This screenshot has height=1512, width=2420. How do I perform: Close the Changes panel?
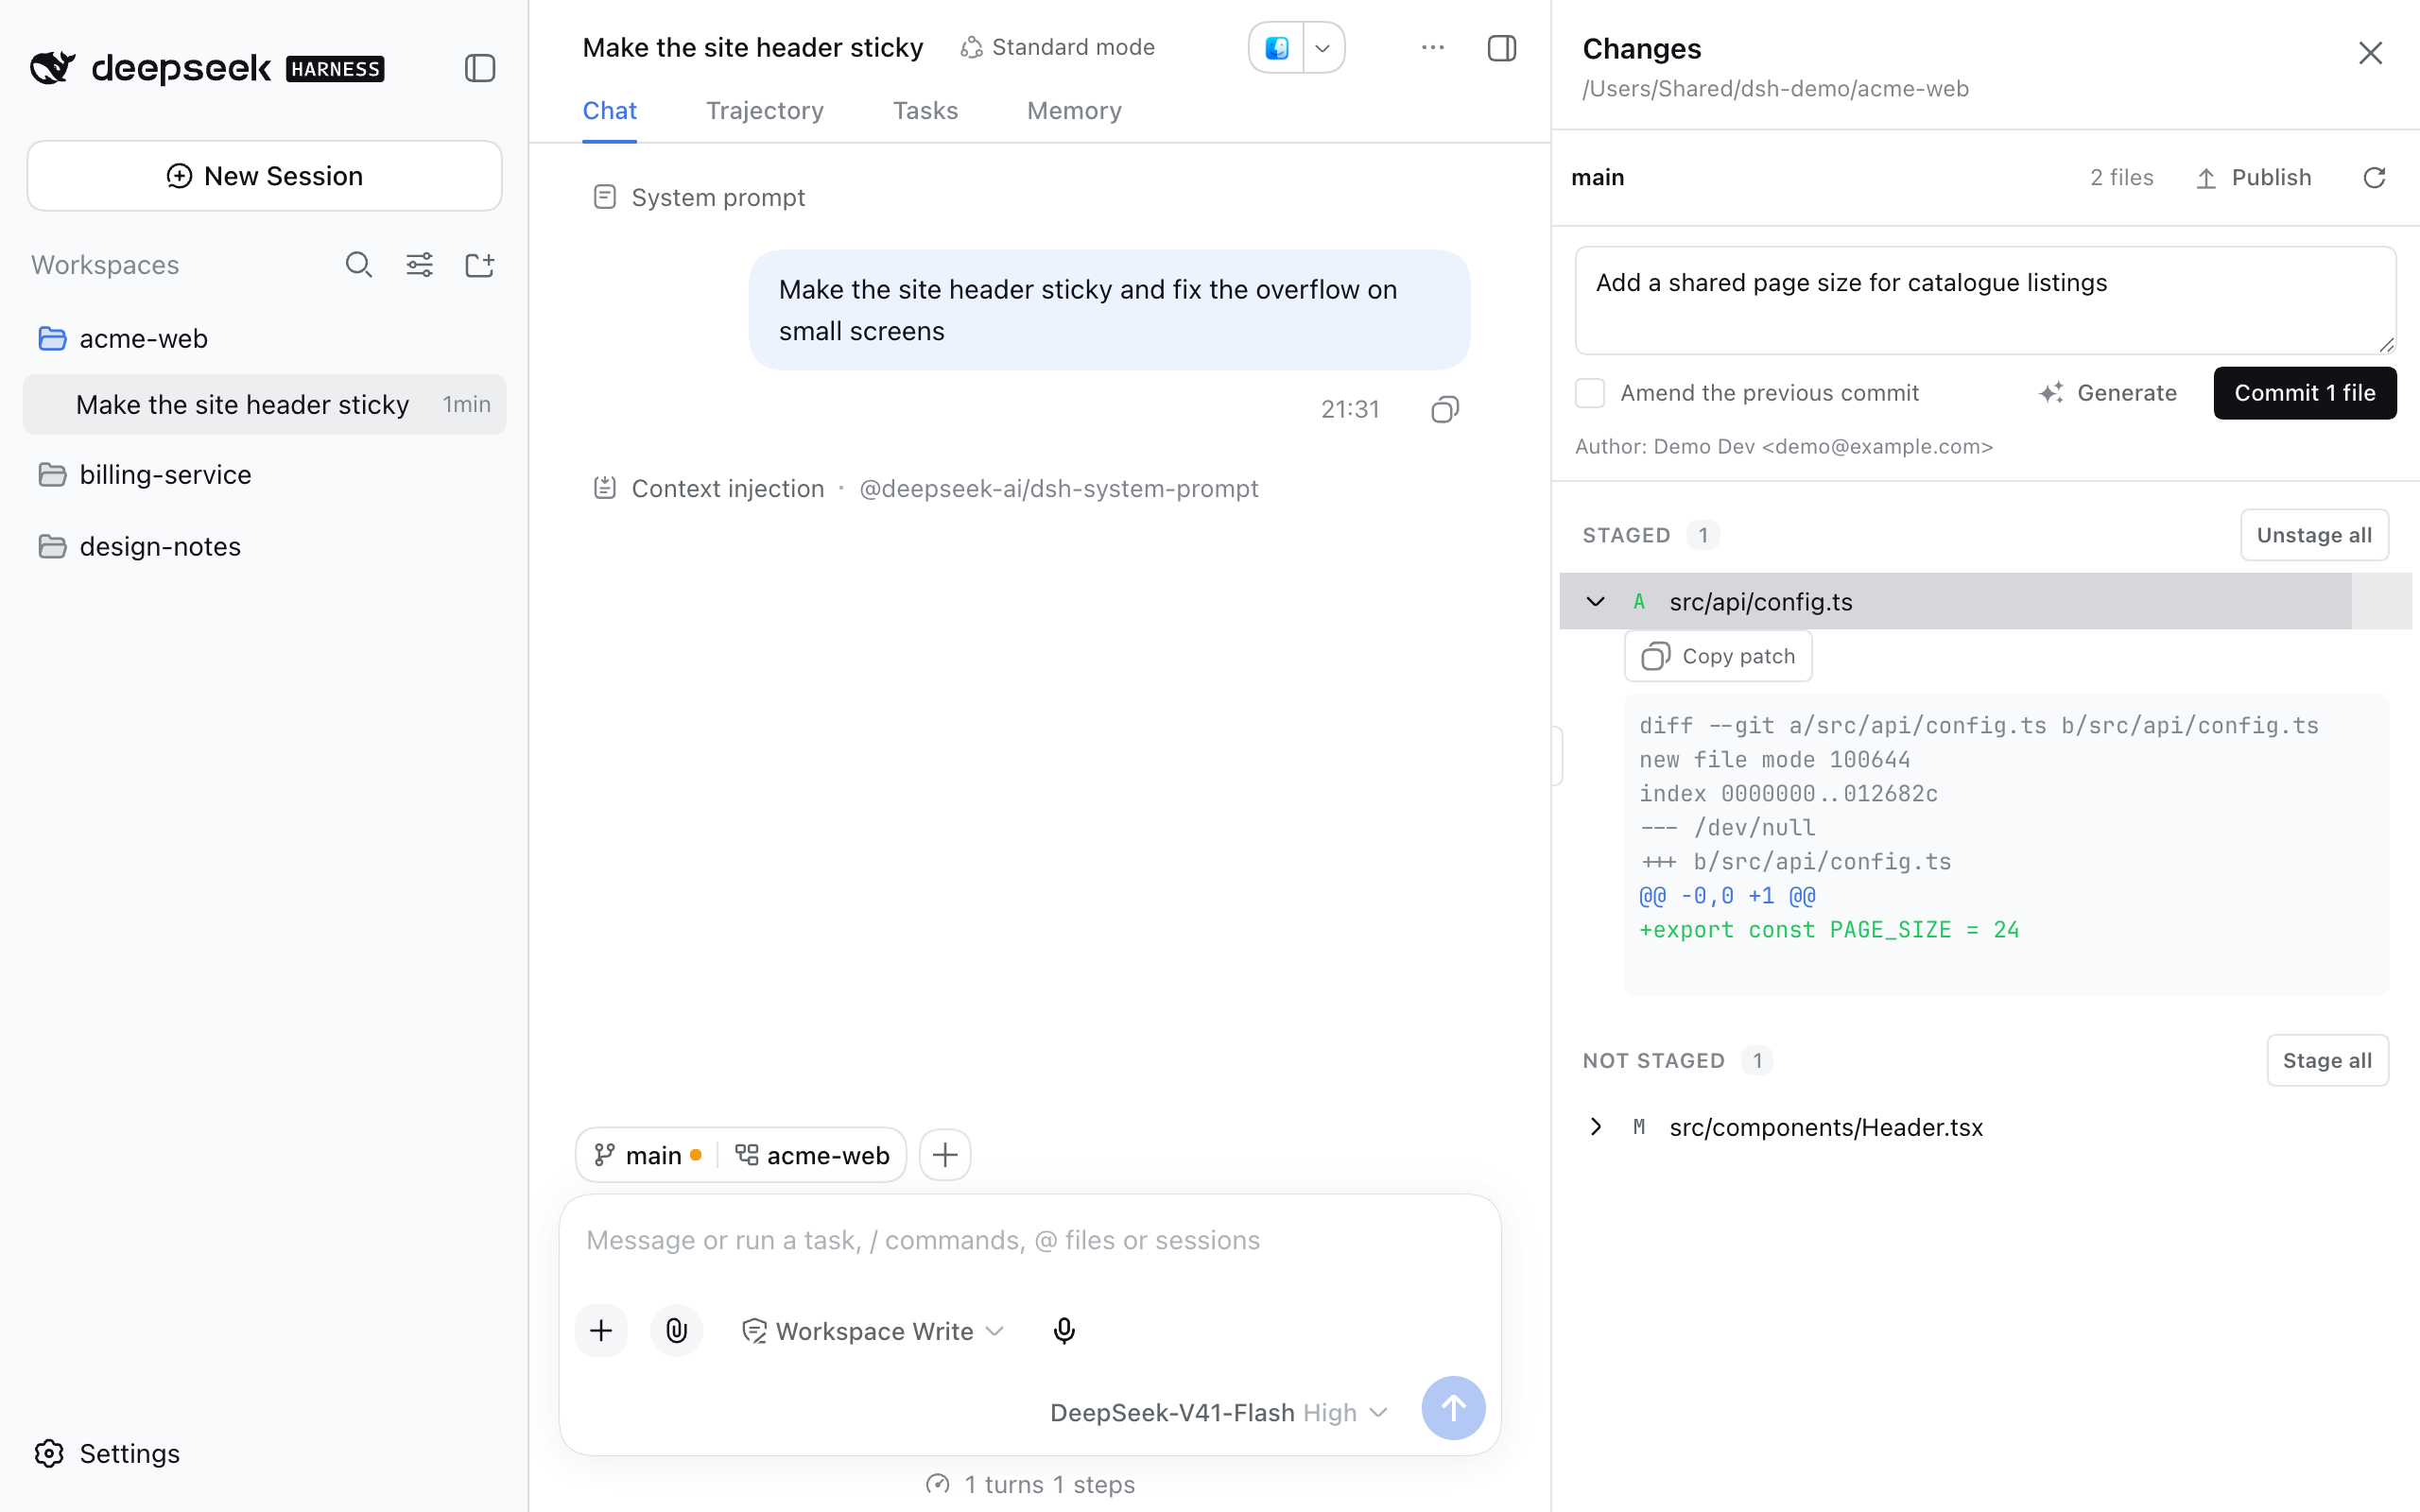tap(2370, 53)
